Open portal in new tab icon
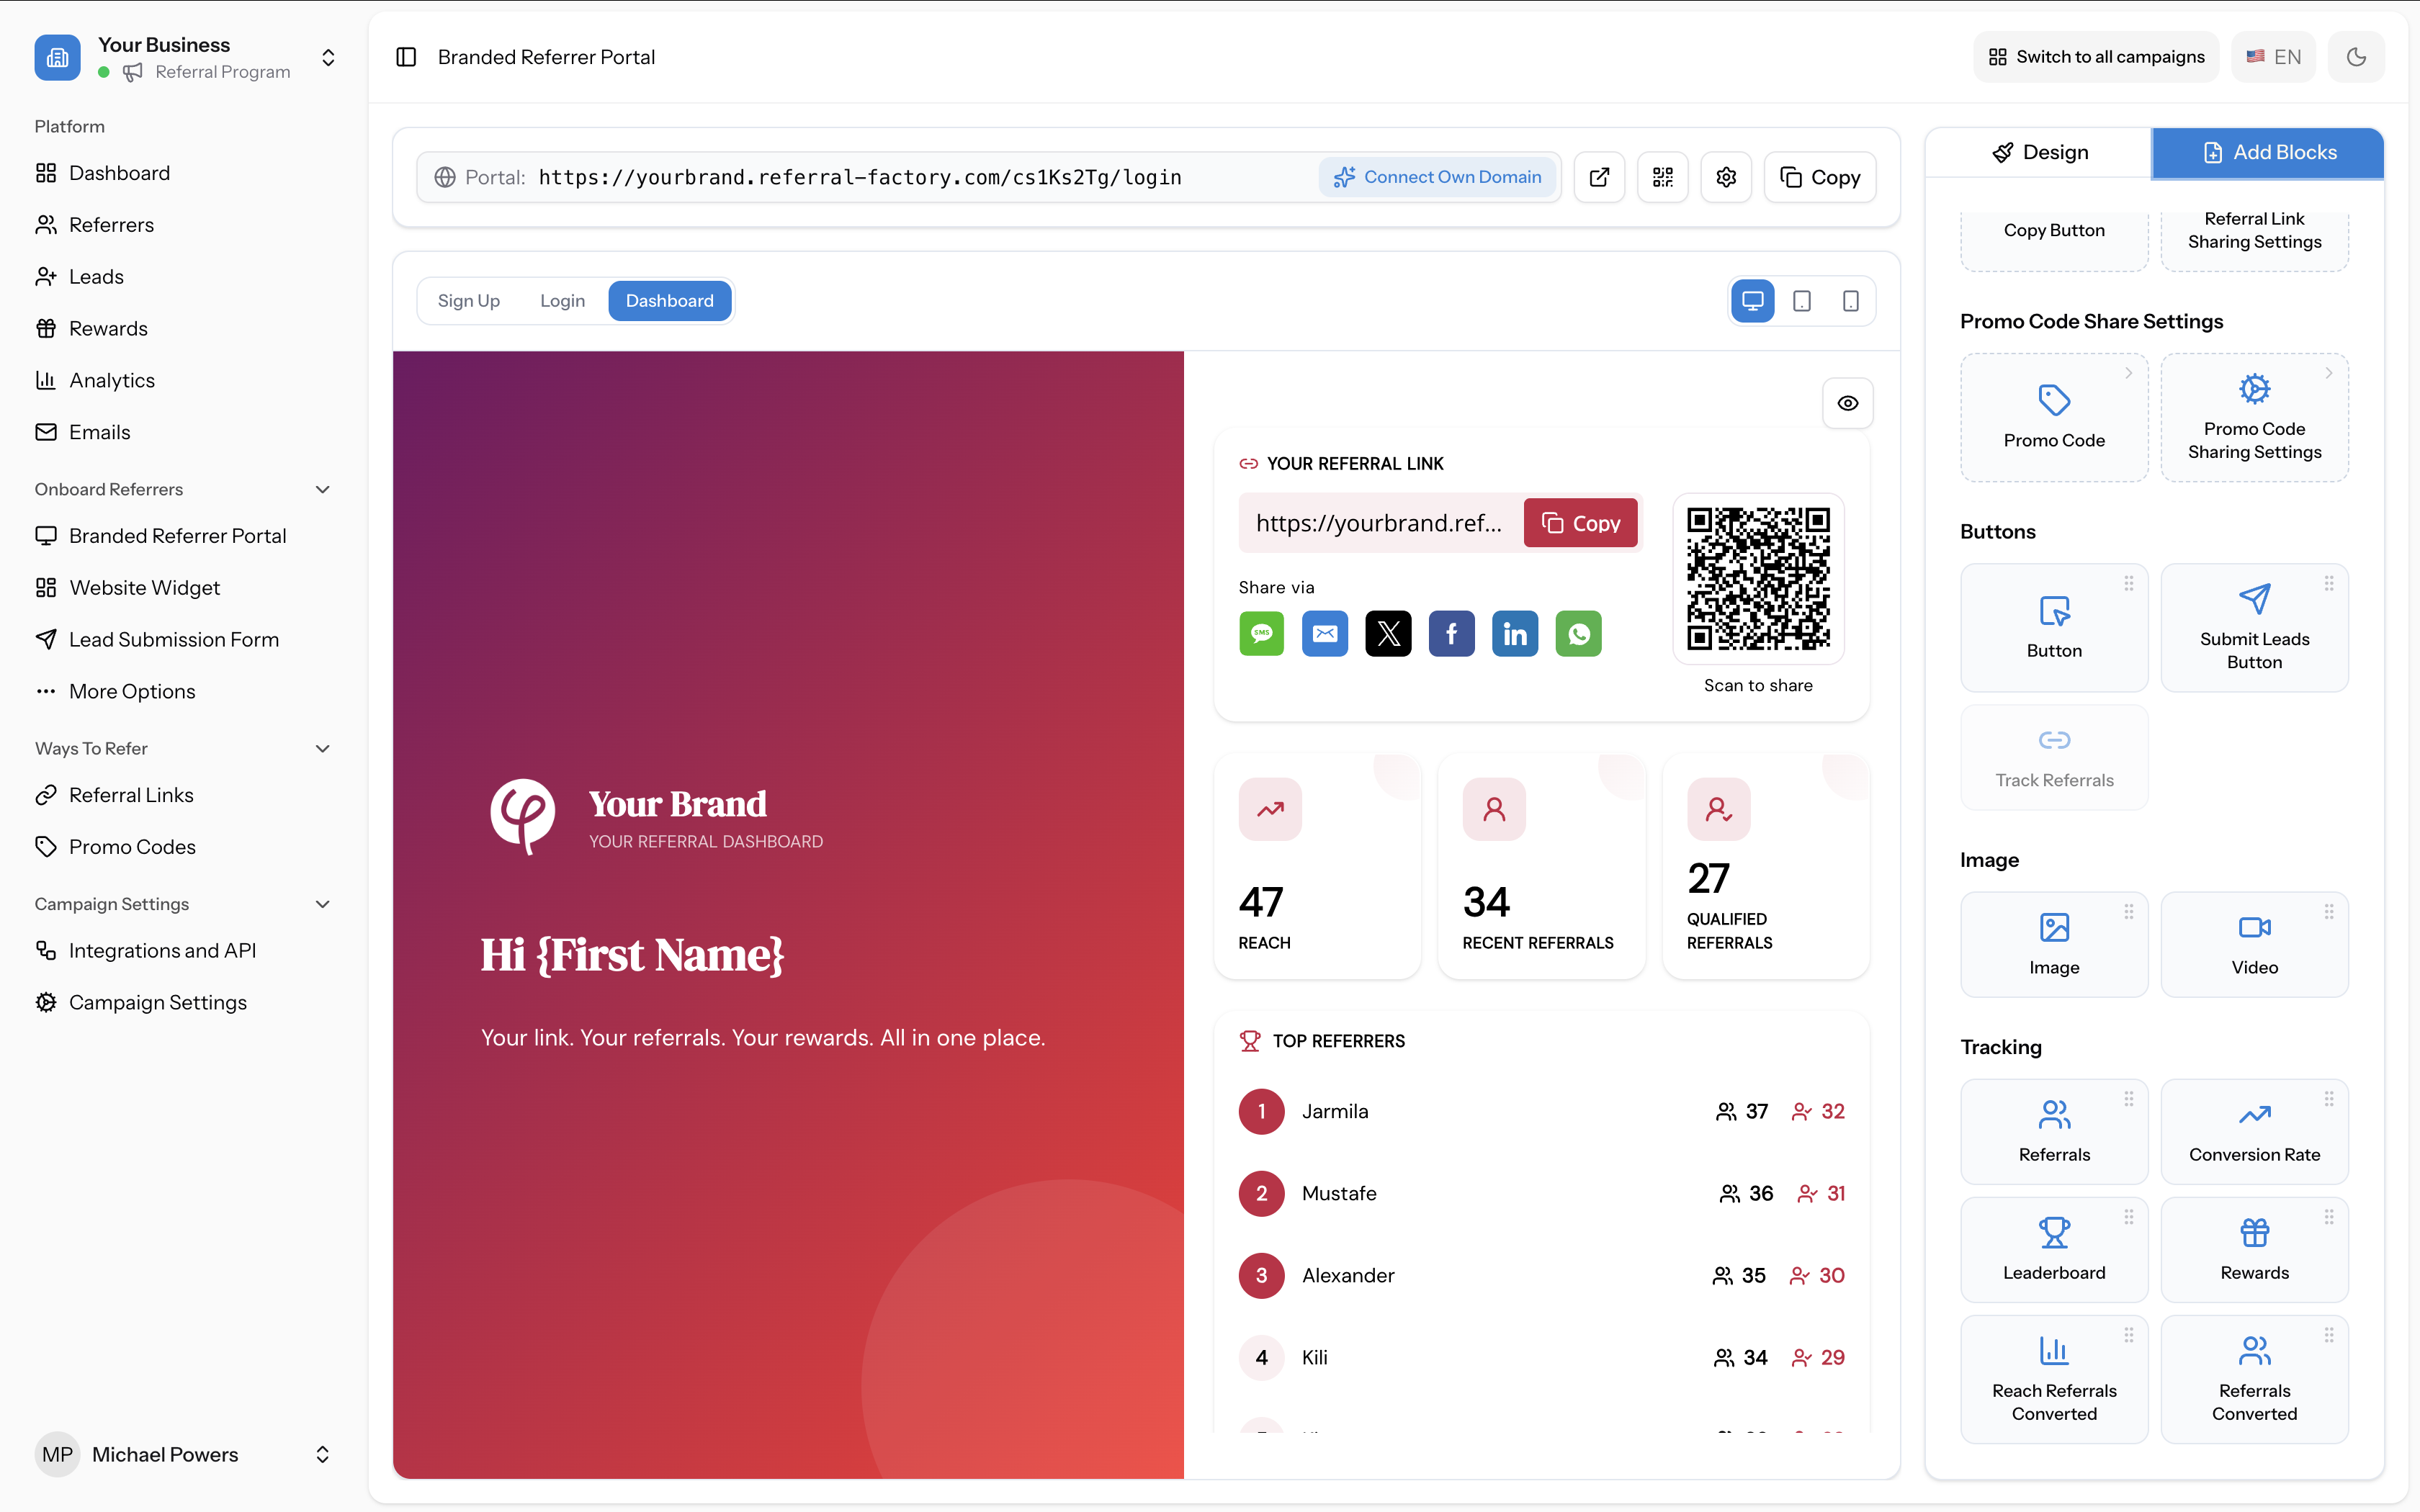2420x1512 pixels. tap(1599, 177)
